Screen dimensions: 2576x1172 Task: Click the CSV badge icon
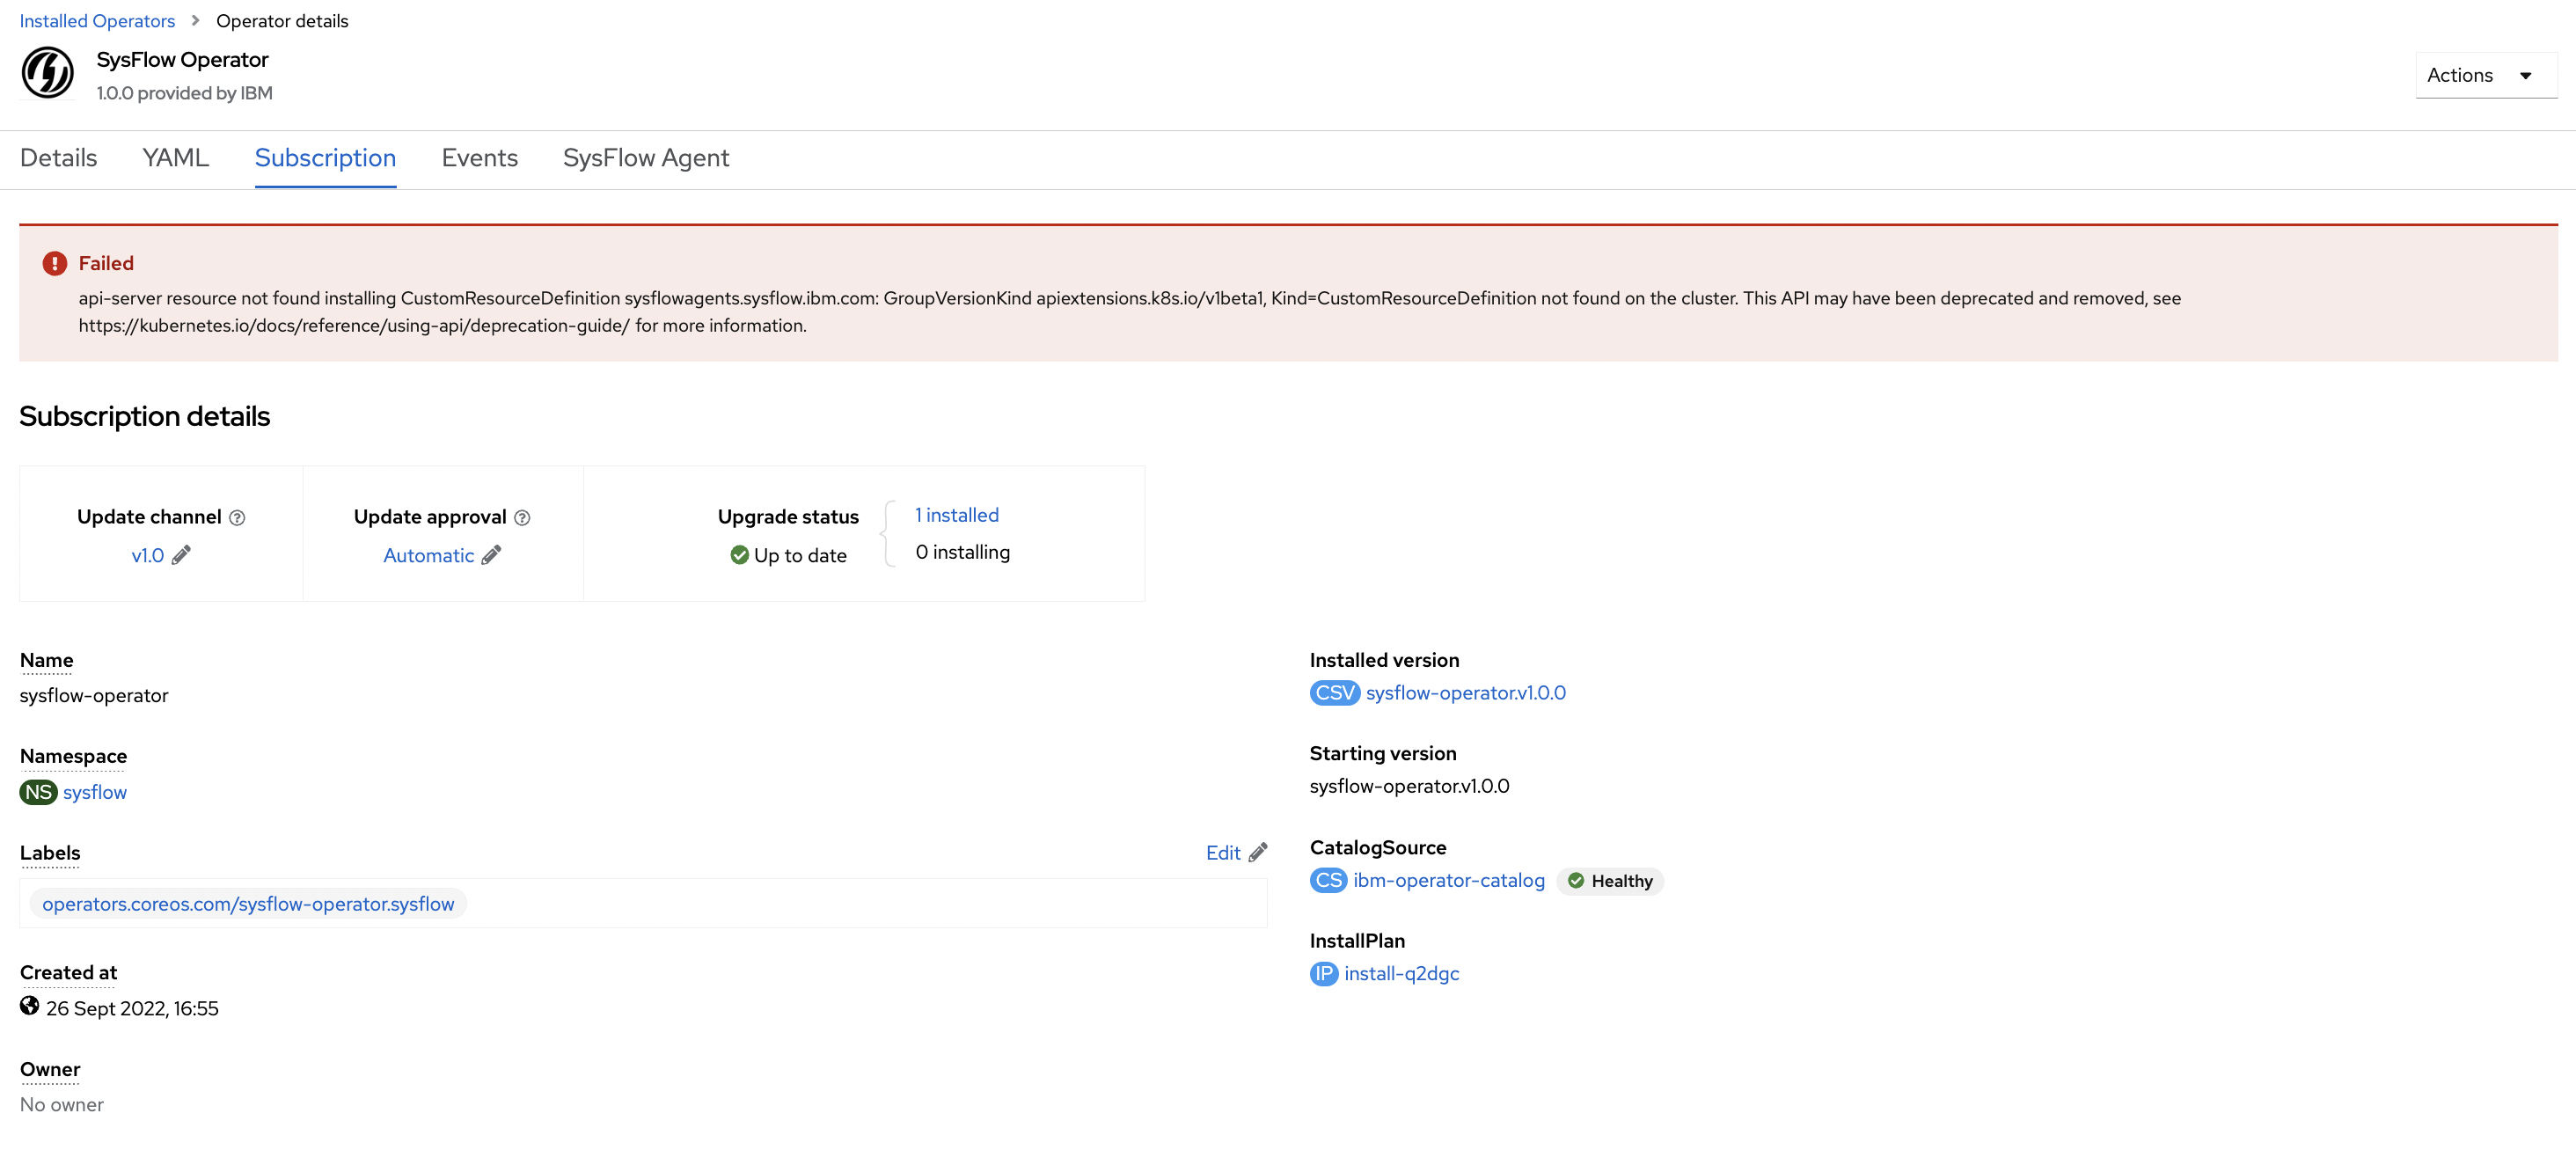click(x=1334, y=693)
